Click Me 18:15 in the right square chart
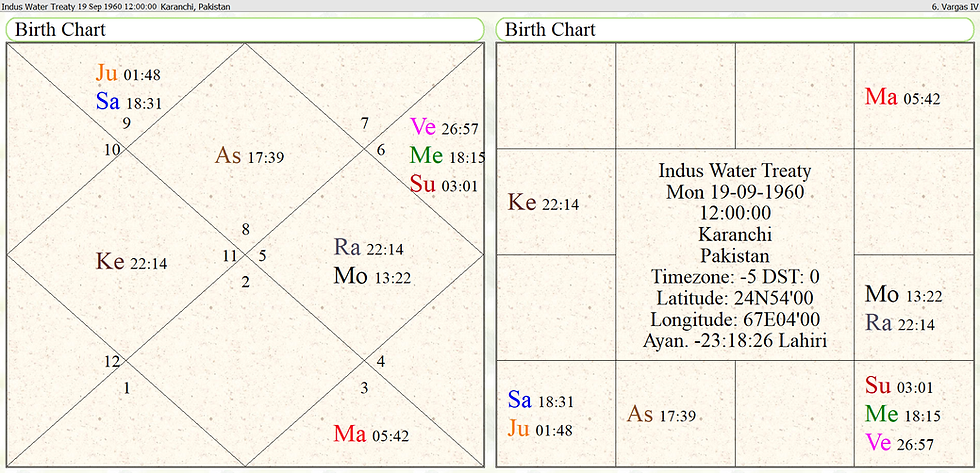Screen dimensions: 980x473 902,414
